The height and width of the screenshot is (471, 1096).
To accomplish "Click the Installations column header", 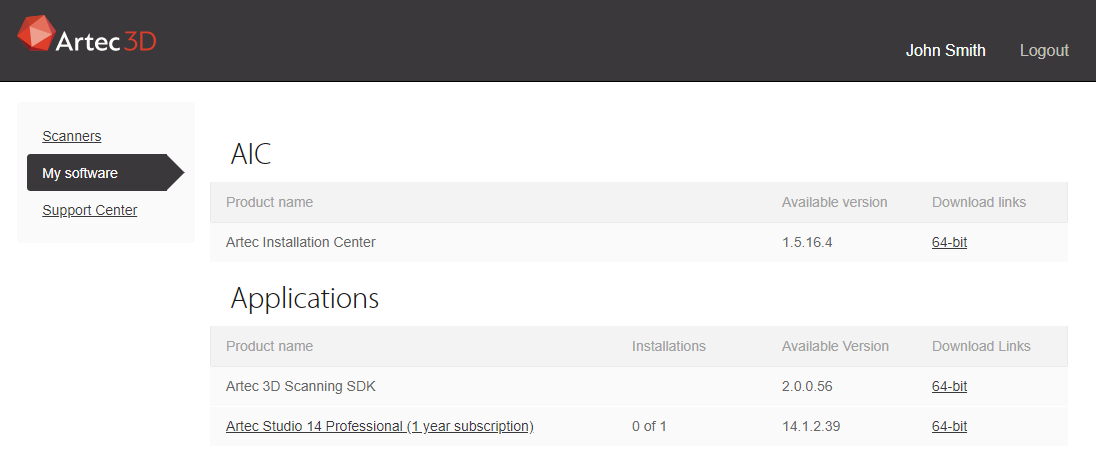I will click(668, 346).
